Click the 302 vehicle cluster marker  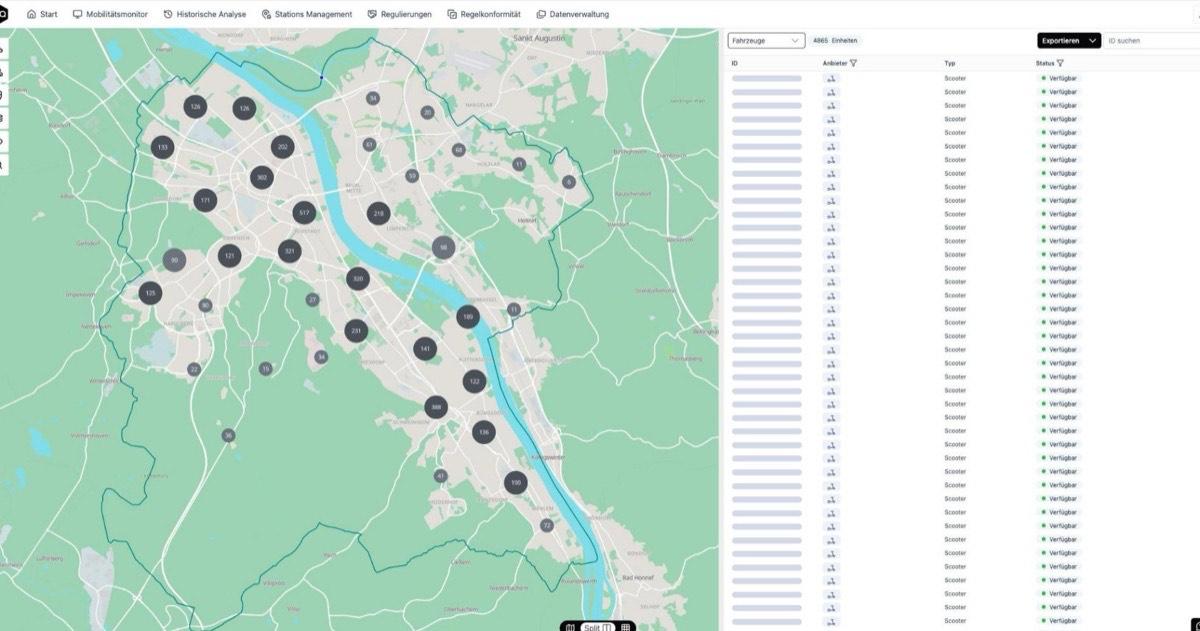(x=262, y=178)
